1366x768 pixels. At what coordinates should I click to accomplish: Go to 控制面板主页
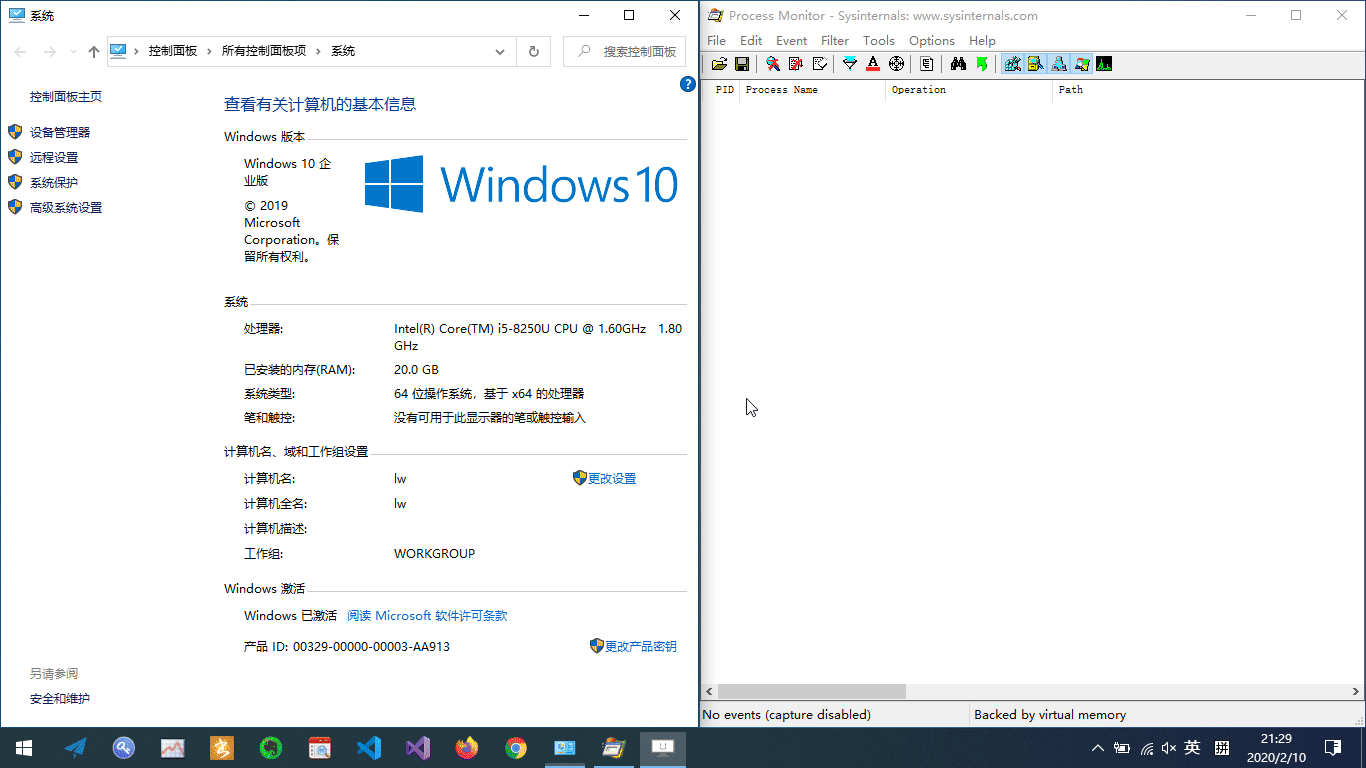click(x=66, y=96)
